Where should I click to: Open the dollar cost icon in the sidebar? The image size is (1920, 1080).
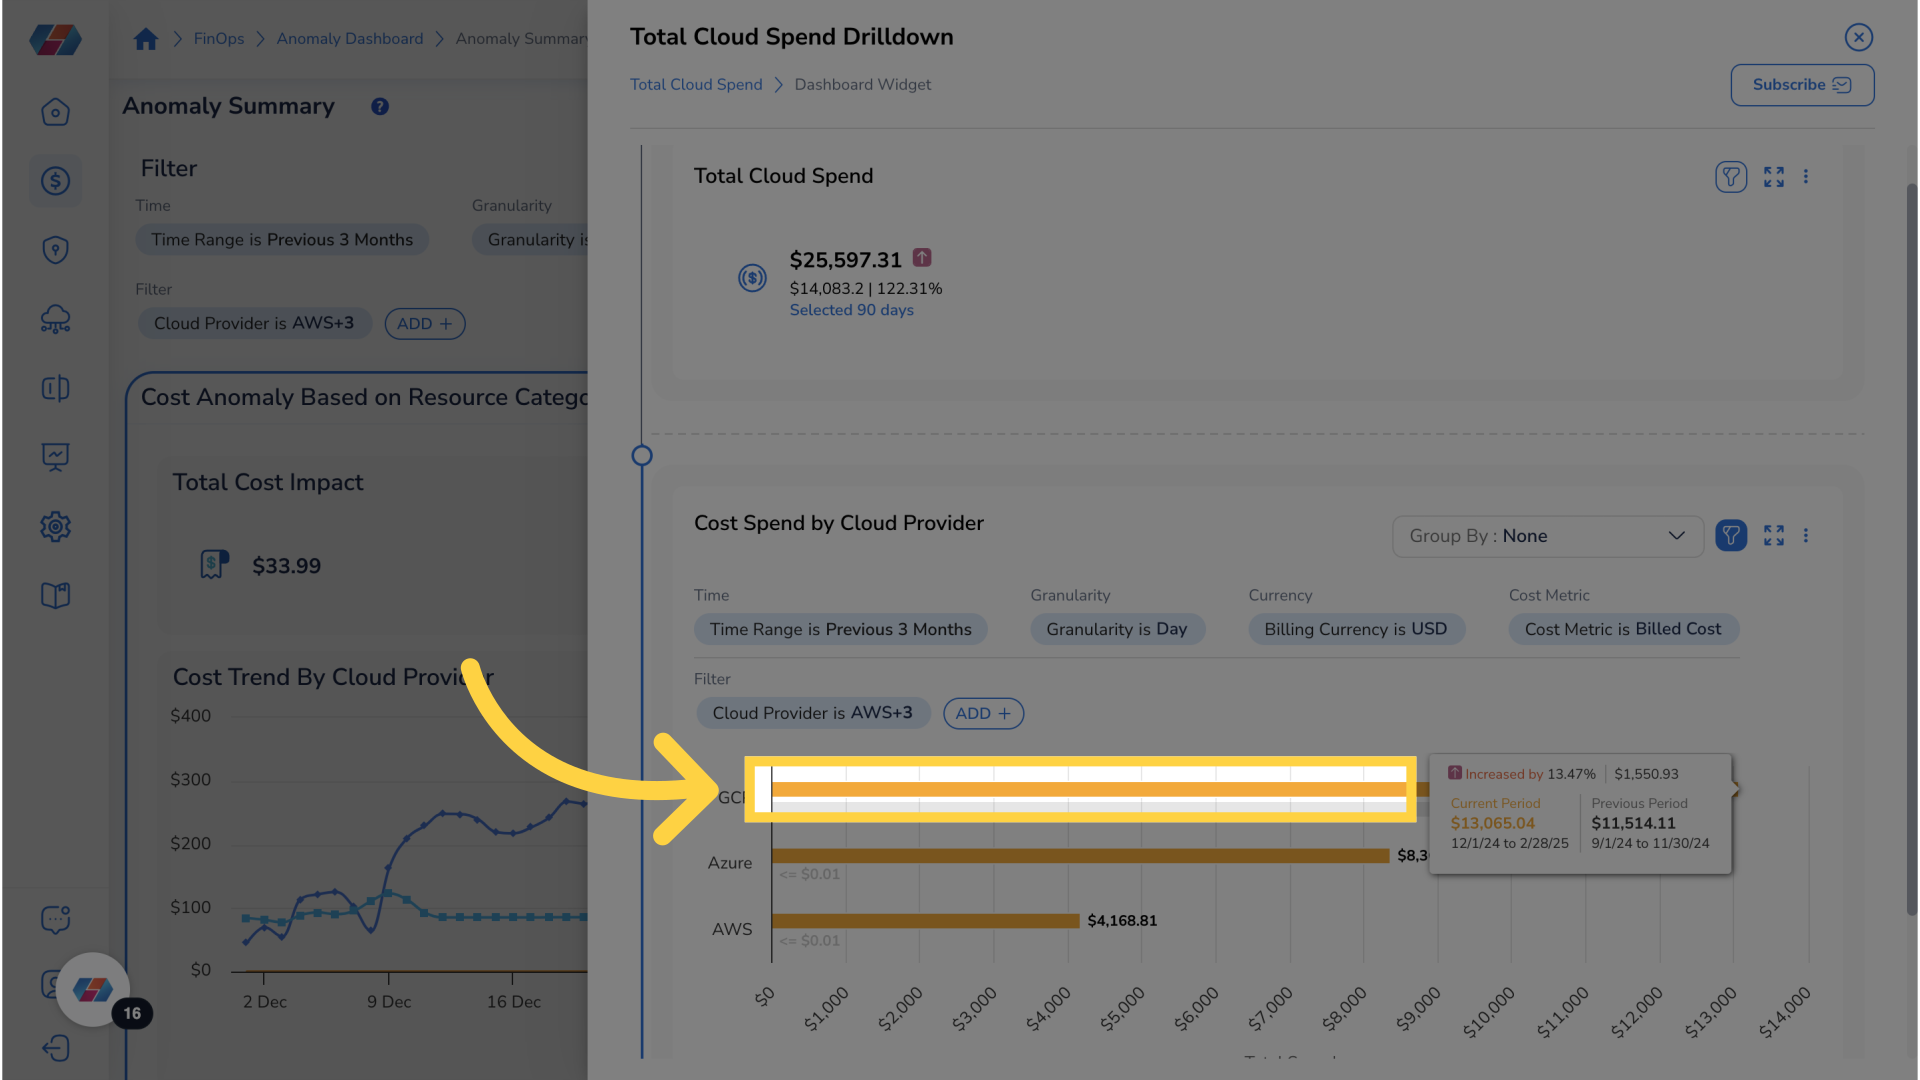pyautogui.click(x=56, y=181)
